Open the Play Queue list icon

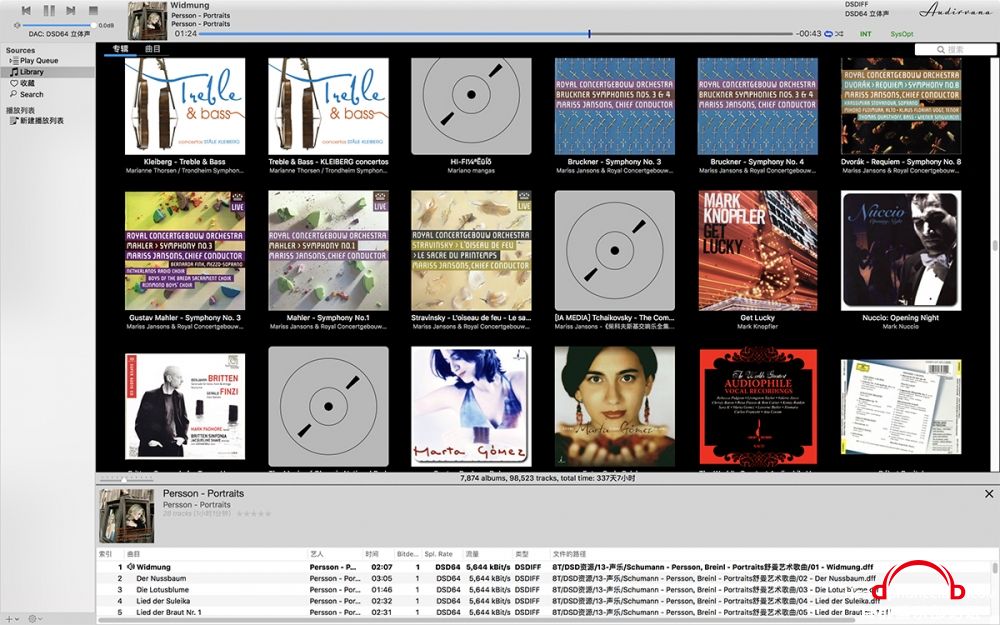tap(15, 61)
